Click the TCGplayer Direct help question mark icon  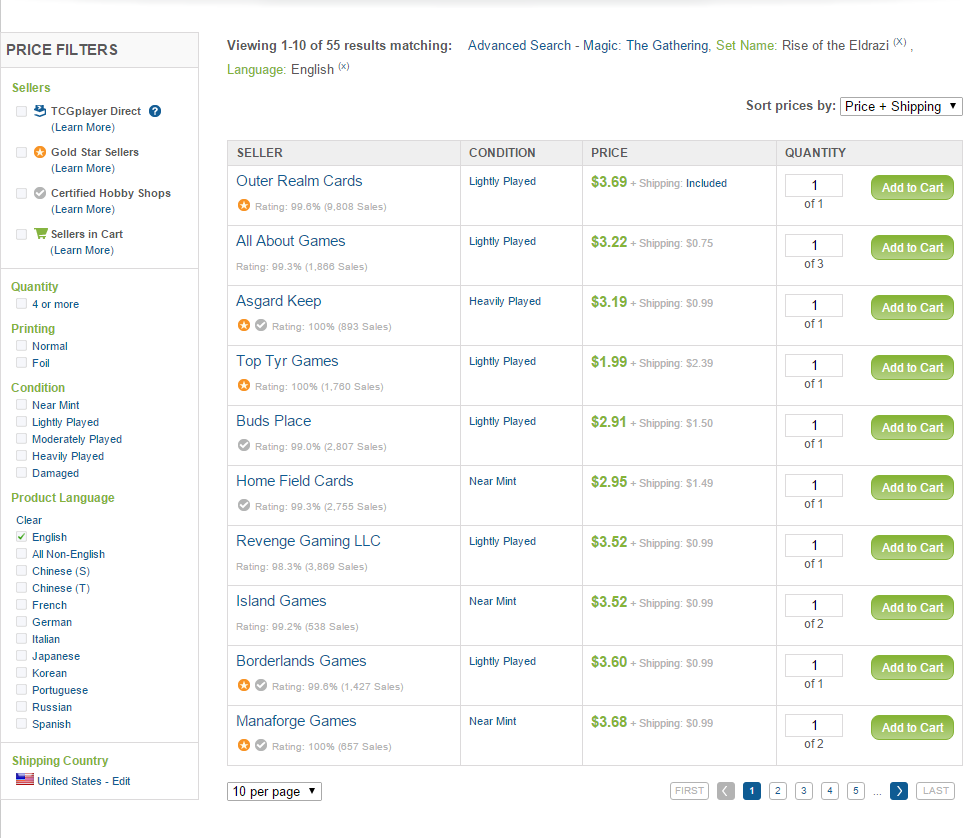(155, 111)
